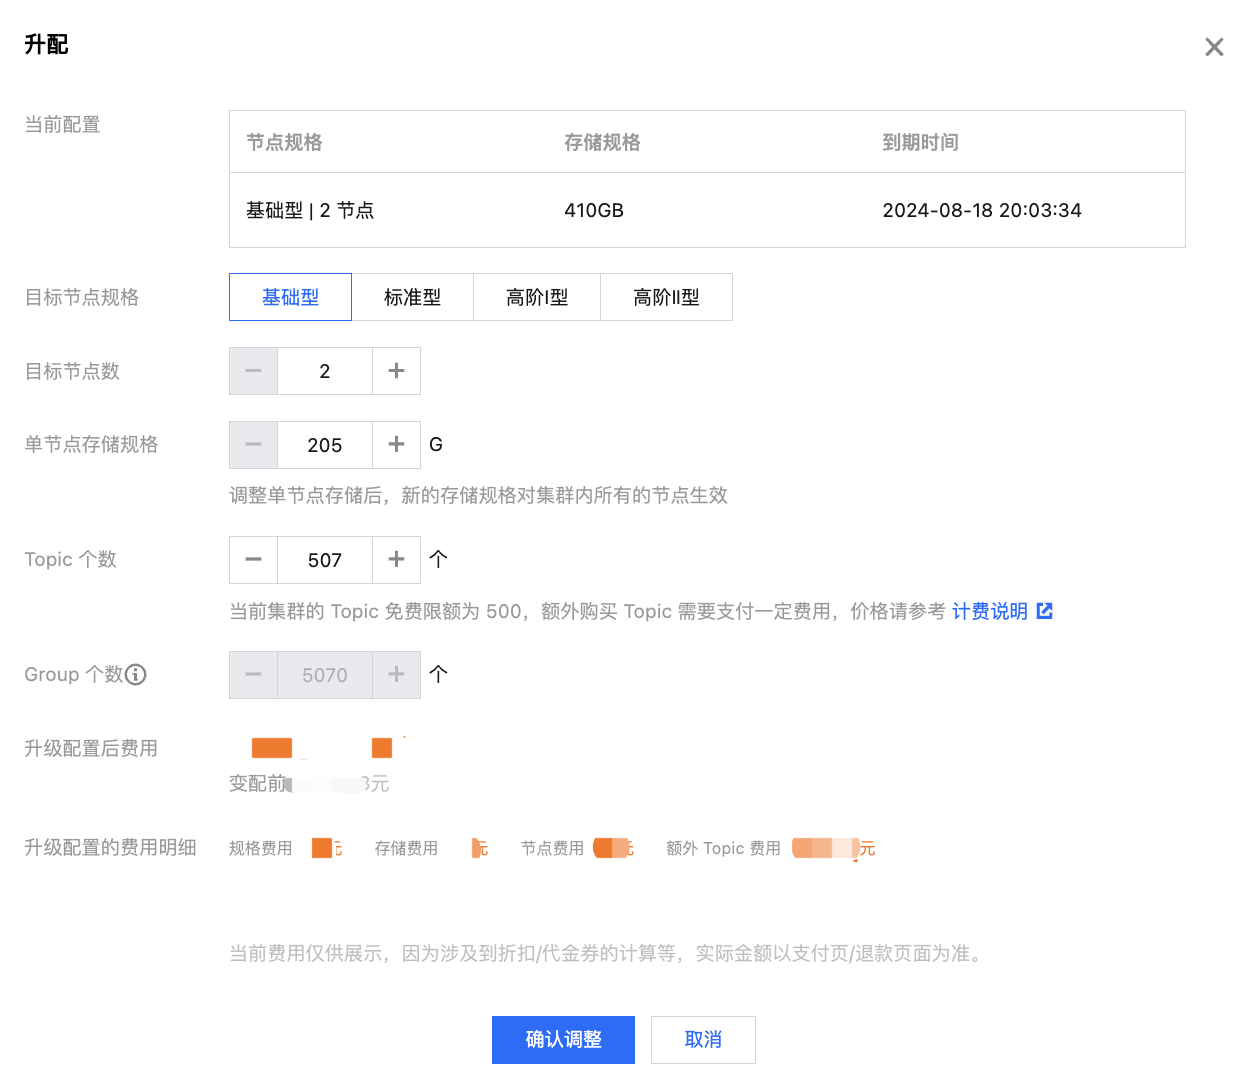Click the storage adjustment hint text
1252x1090 pixels.
478,495
